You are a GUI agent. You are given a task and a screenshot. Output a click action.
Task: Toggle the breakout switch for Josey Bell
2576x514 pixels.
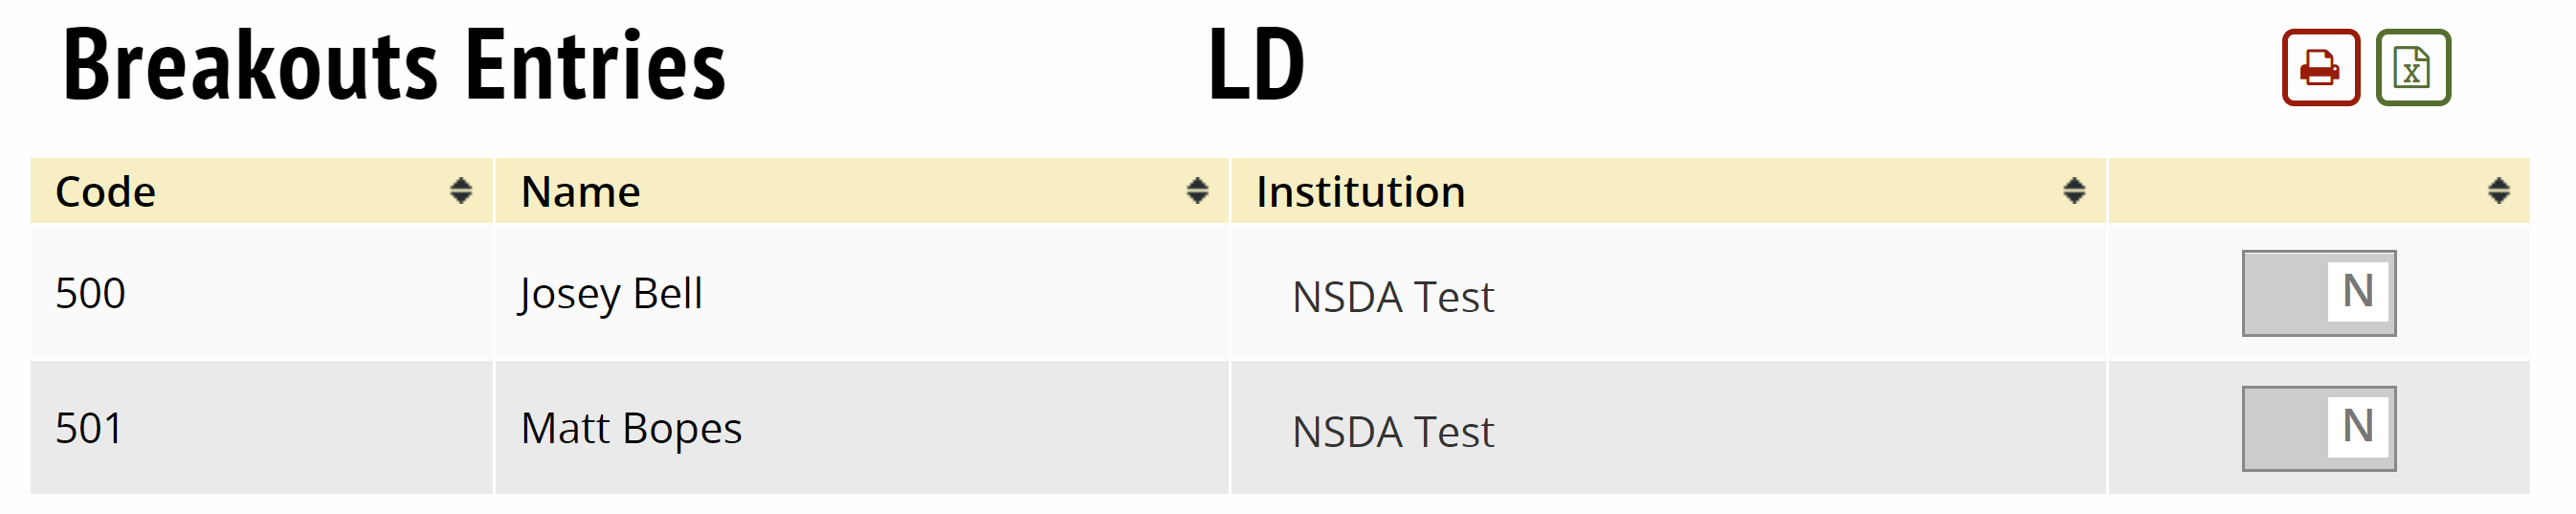2318,293
